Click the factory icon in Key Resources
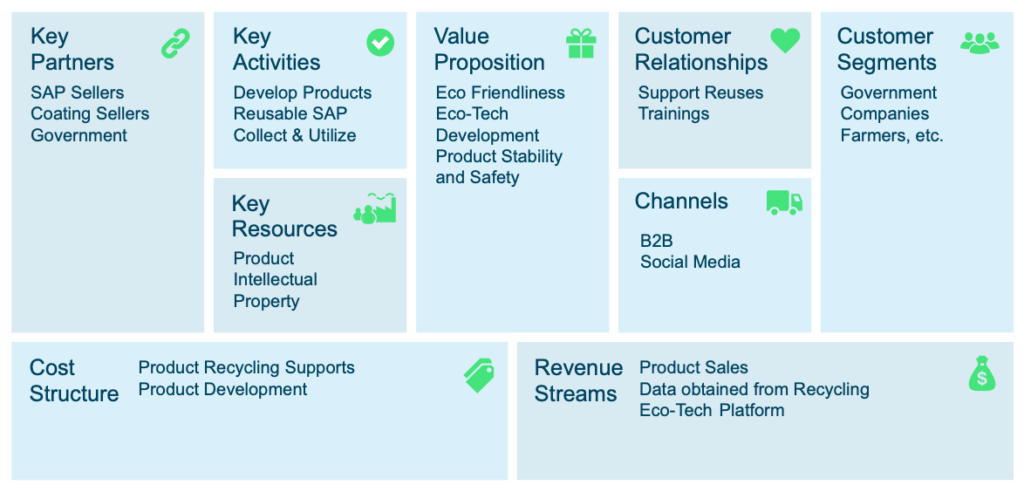The image size is (1024, 492). [375, 208]
